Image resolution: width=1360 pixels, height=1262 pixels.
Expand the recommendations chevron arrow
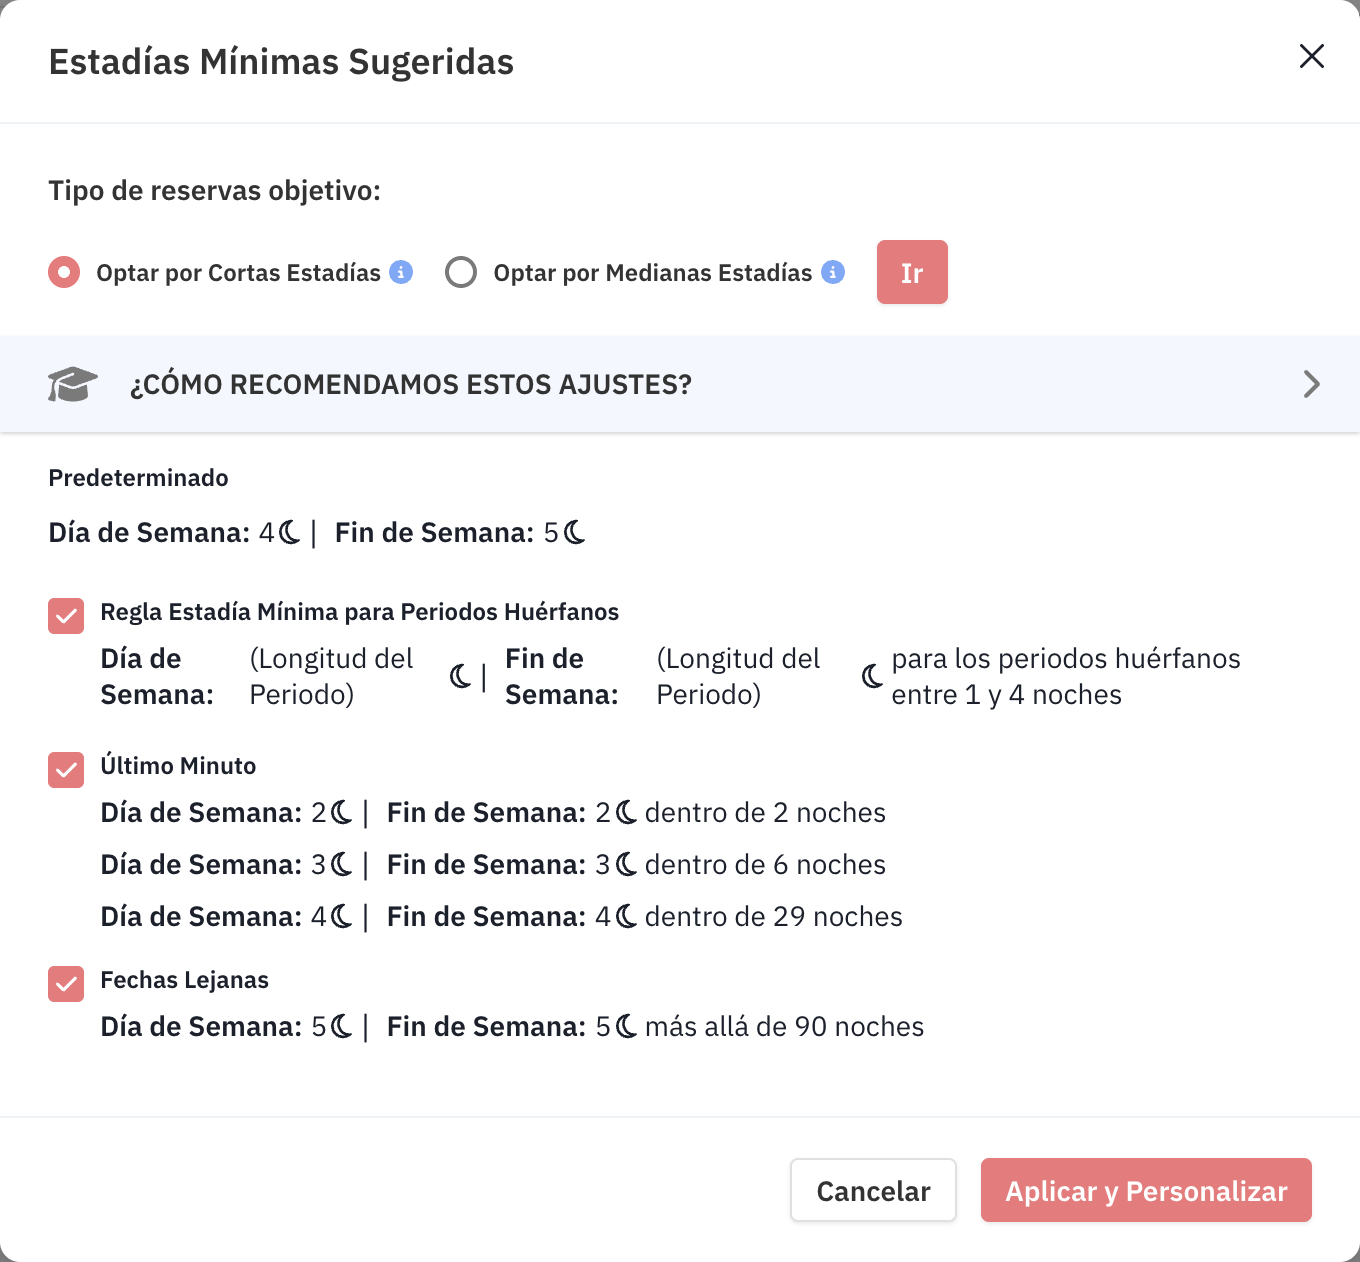click(1311, 384)
